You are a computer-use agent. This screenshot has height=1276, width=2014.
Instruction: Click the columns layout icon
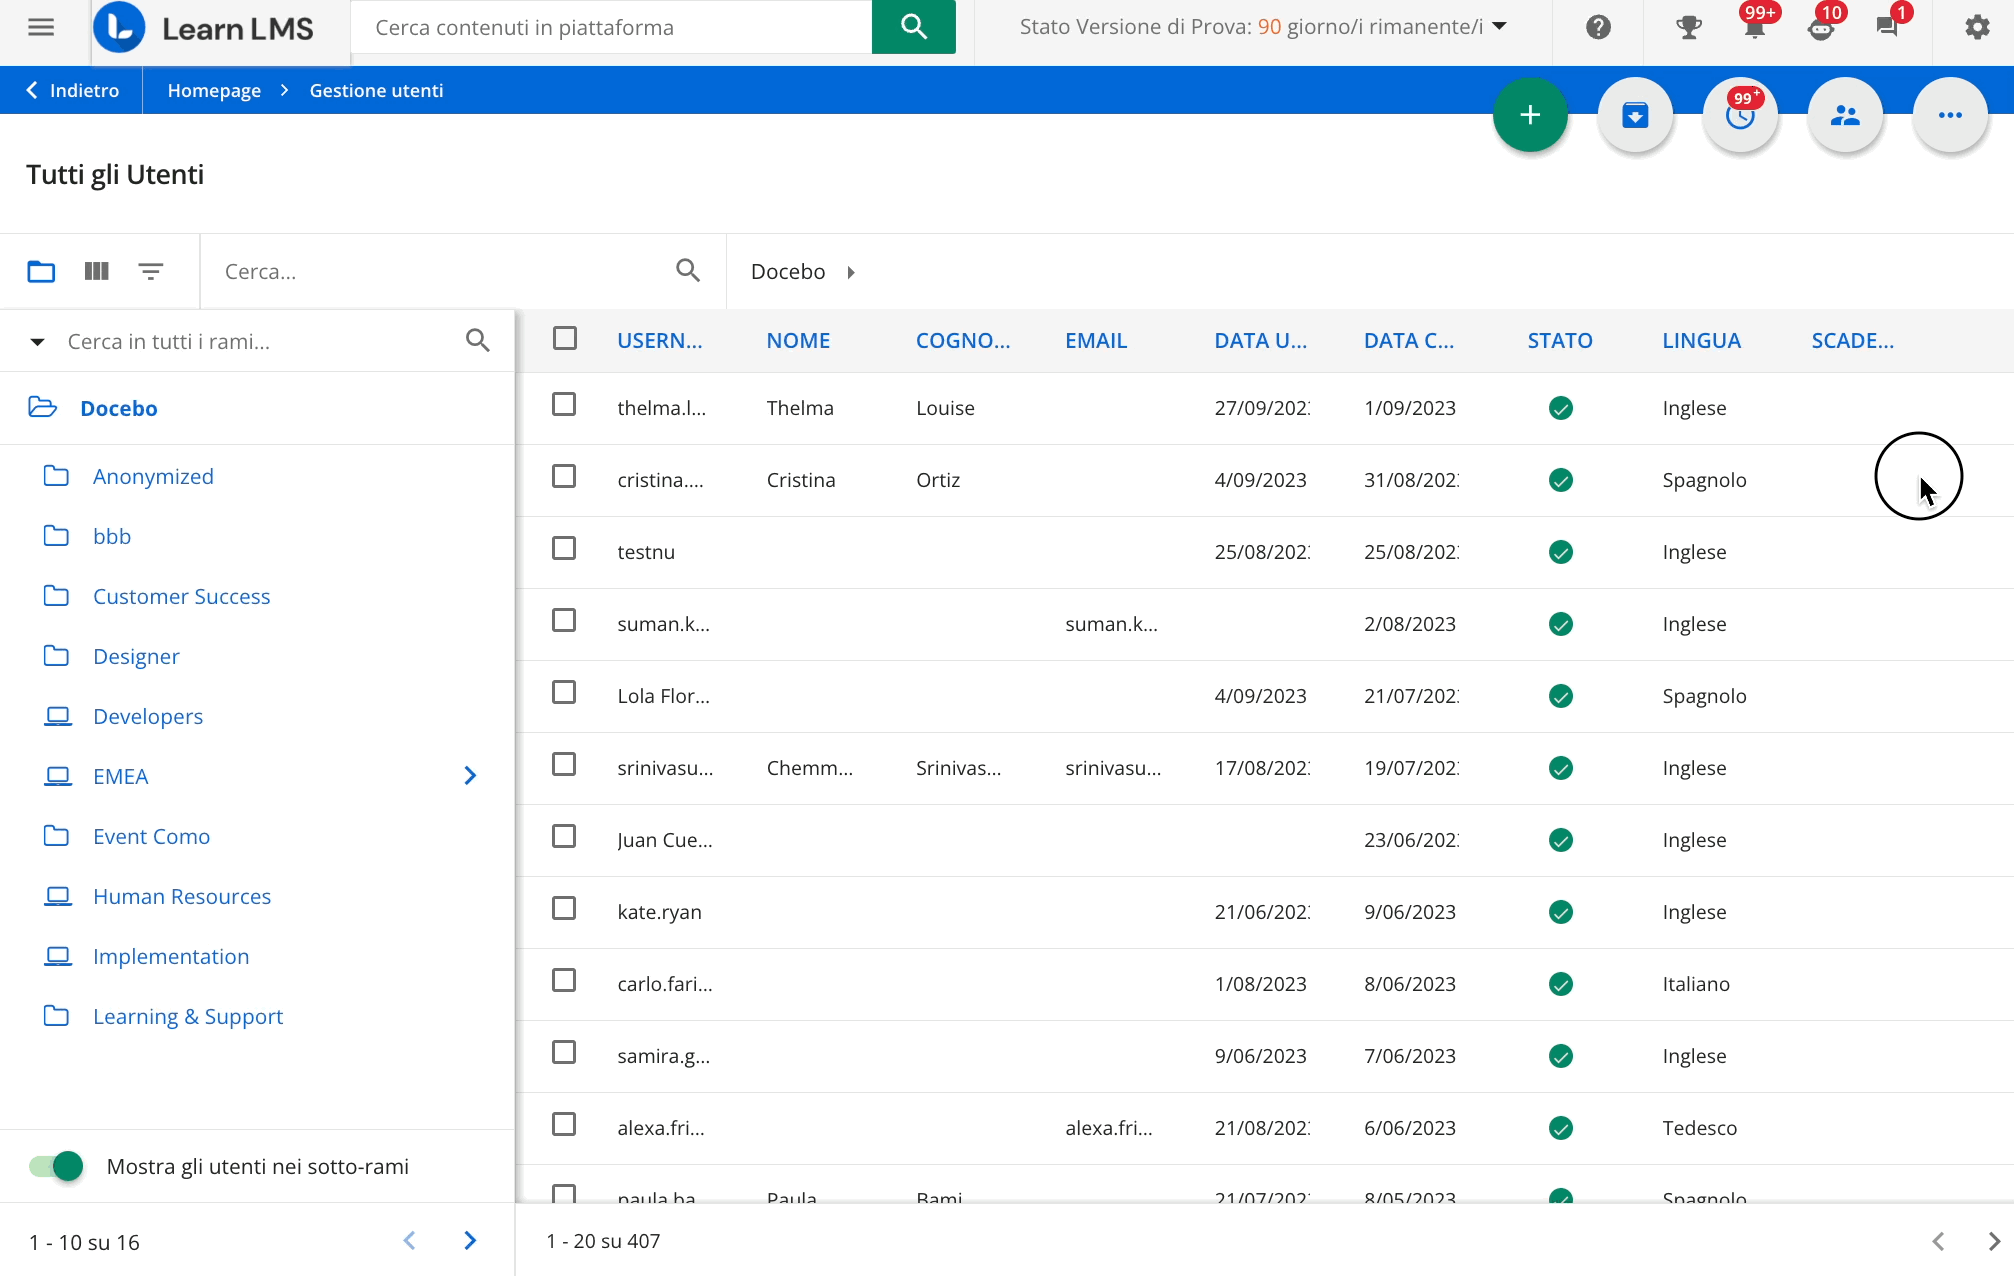point(96,271)
